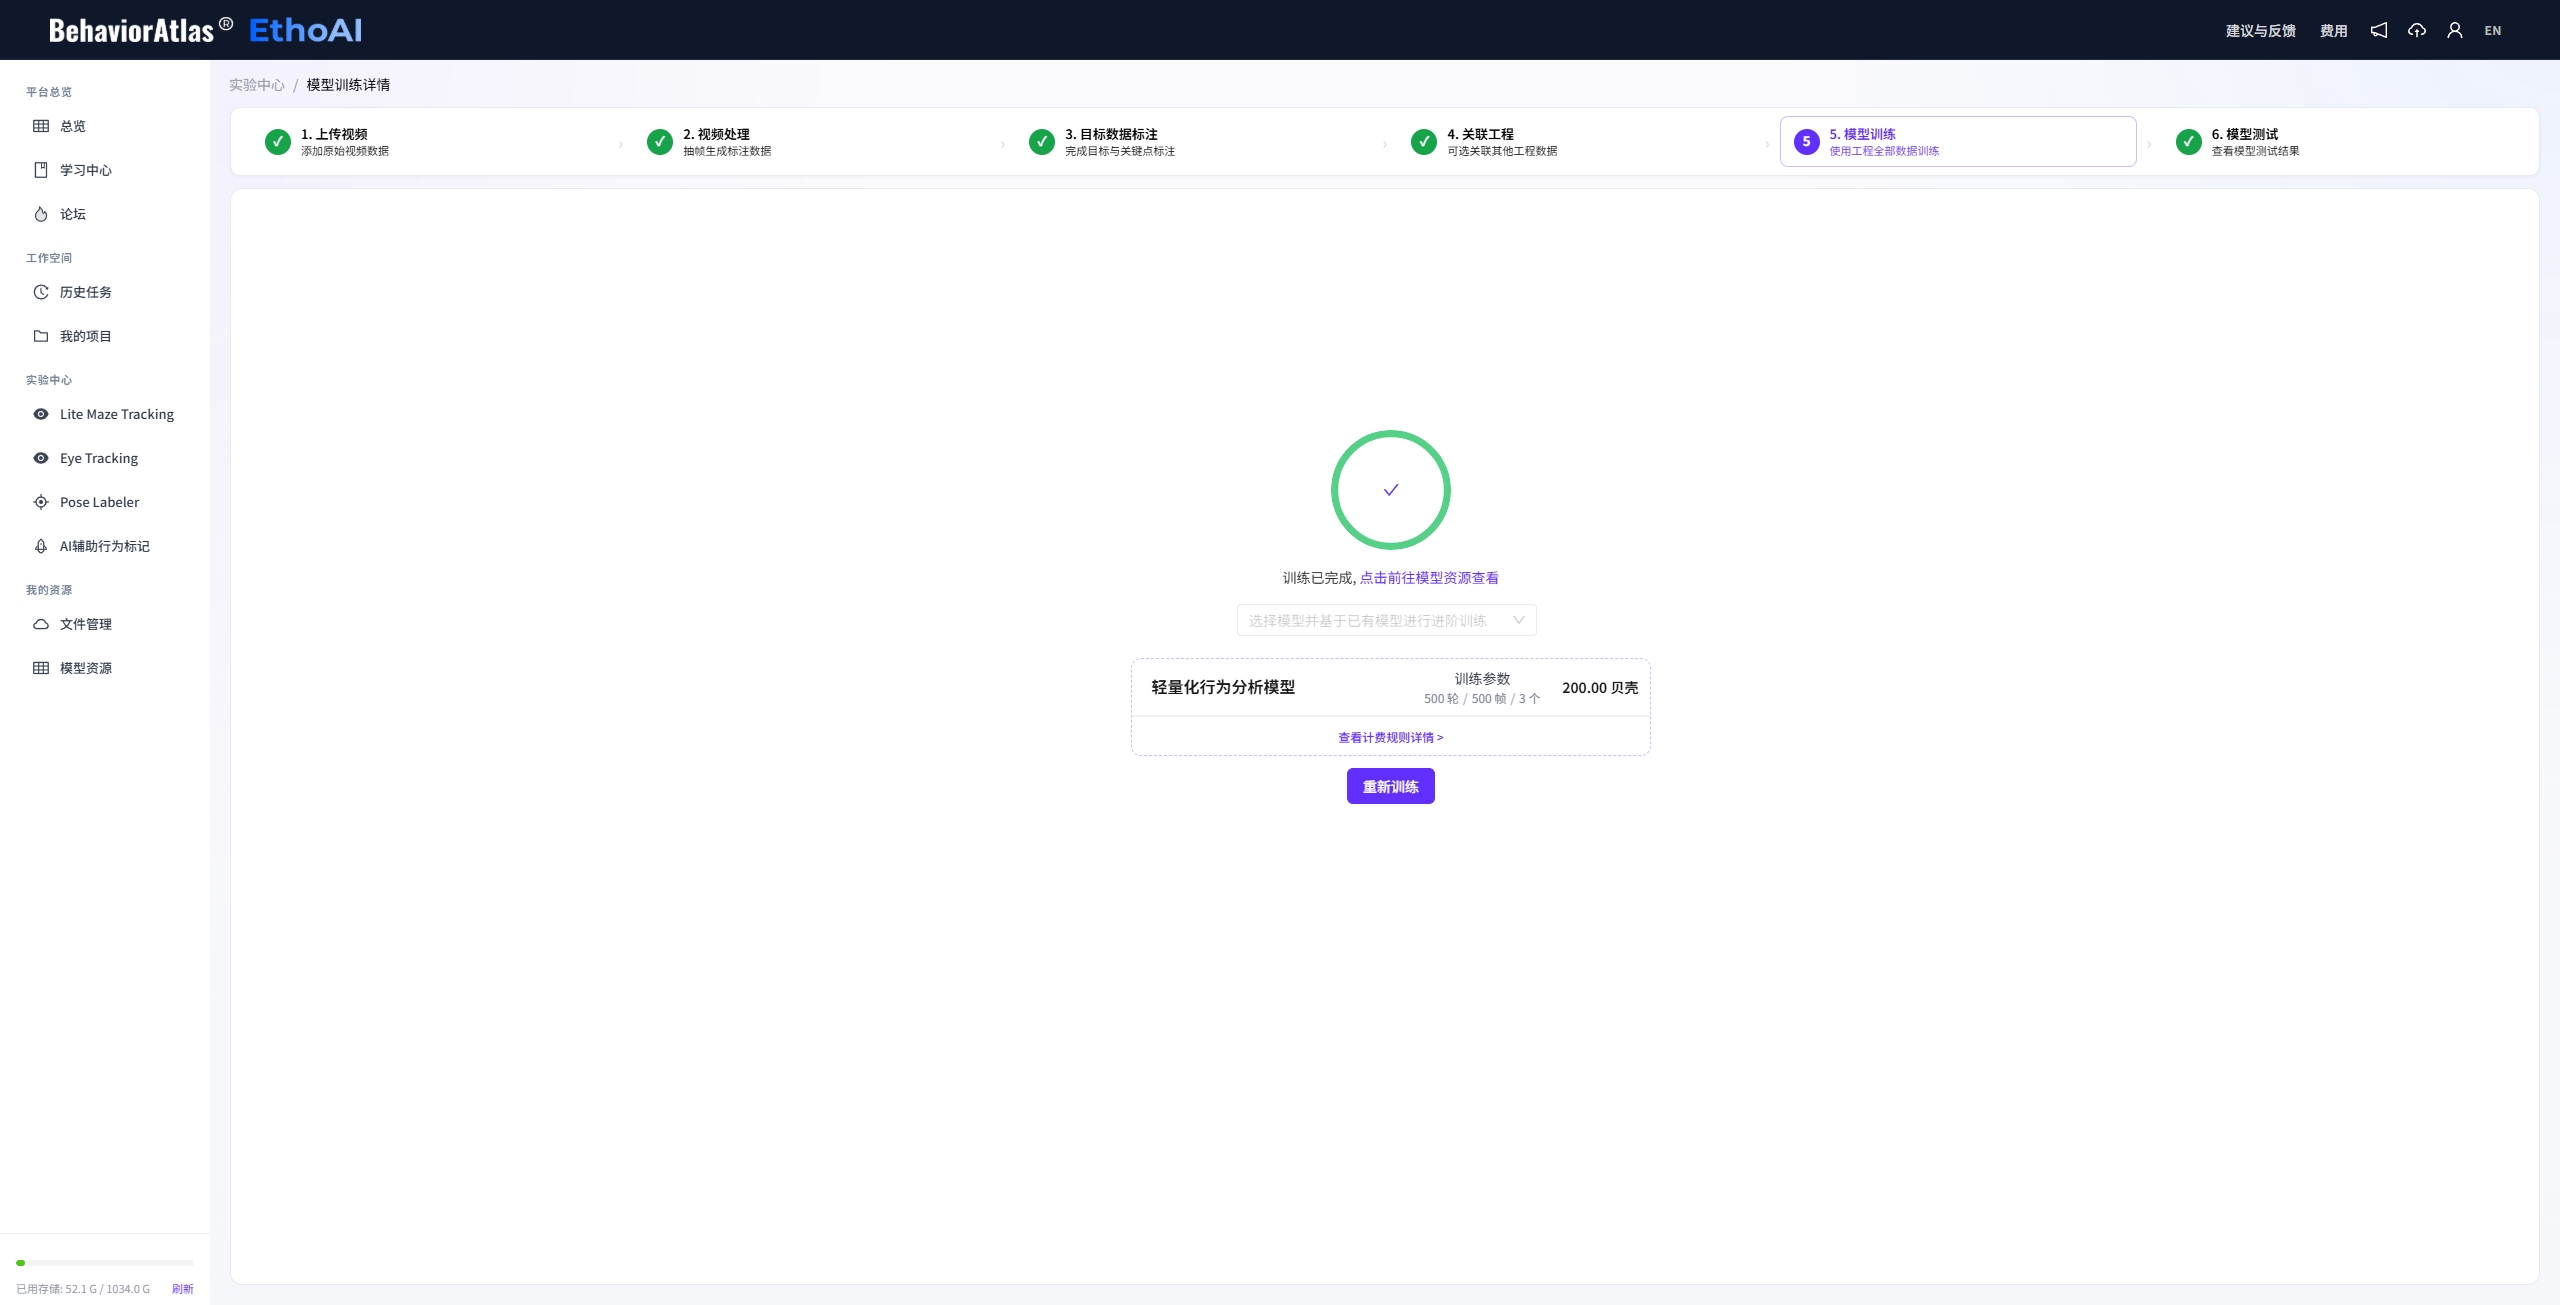Image resolution: width=2560 pixels, height=1305 pixels.
Task: Click 刷新 to refresh storage usage
Action: (x=183, y=1289)
